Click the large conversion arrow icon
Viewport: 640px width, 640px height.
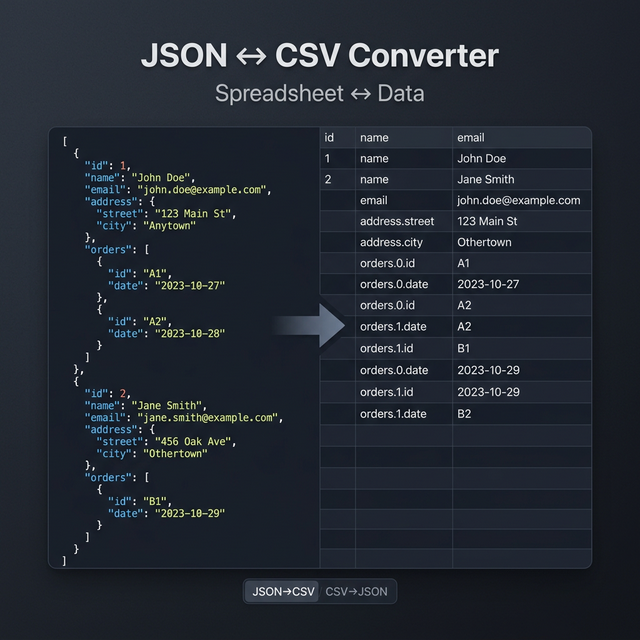tap(309, 325)
